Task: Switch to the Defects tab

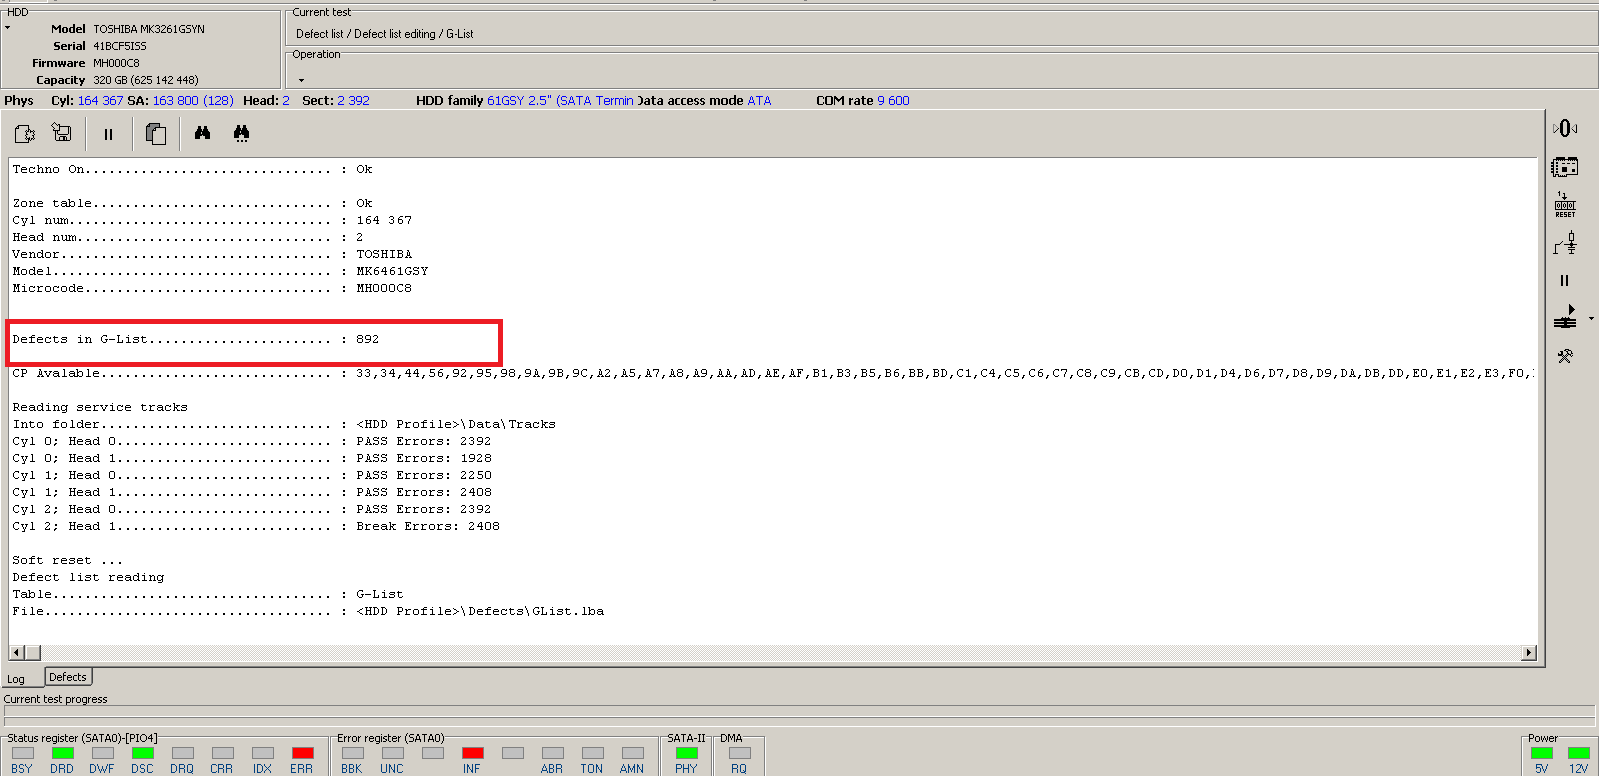Action: pyautogui.click(x=68, y=677)
